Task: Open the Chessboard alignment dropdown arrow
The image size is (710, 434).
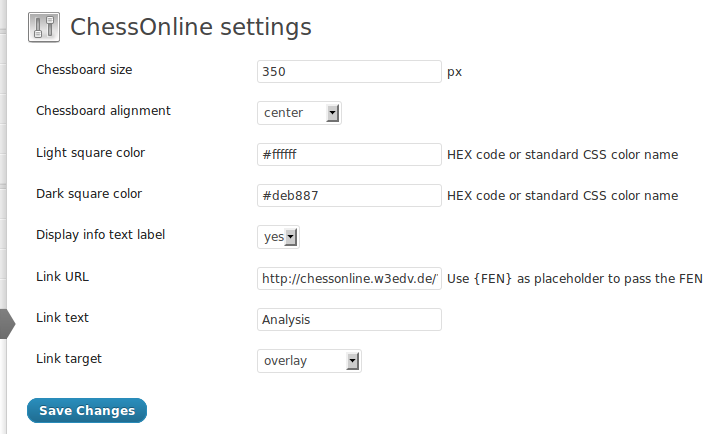Action: (332, 113)
